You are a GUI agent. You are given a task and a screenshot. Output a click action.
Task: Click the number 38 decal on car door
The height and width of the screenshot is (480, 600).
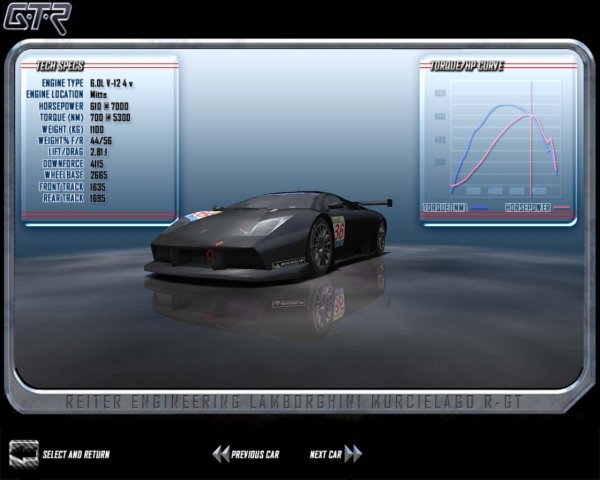pos(337,227)
